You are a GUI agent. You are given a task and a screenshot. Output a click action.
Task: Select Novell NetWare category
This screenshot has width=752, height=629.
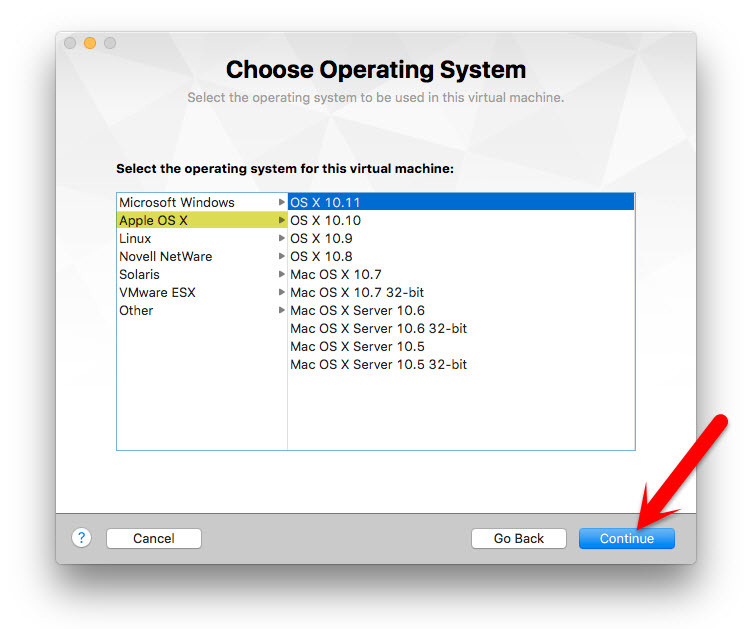coord(202,256)
